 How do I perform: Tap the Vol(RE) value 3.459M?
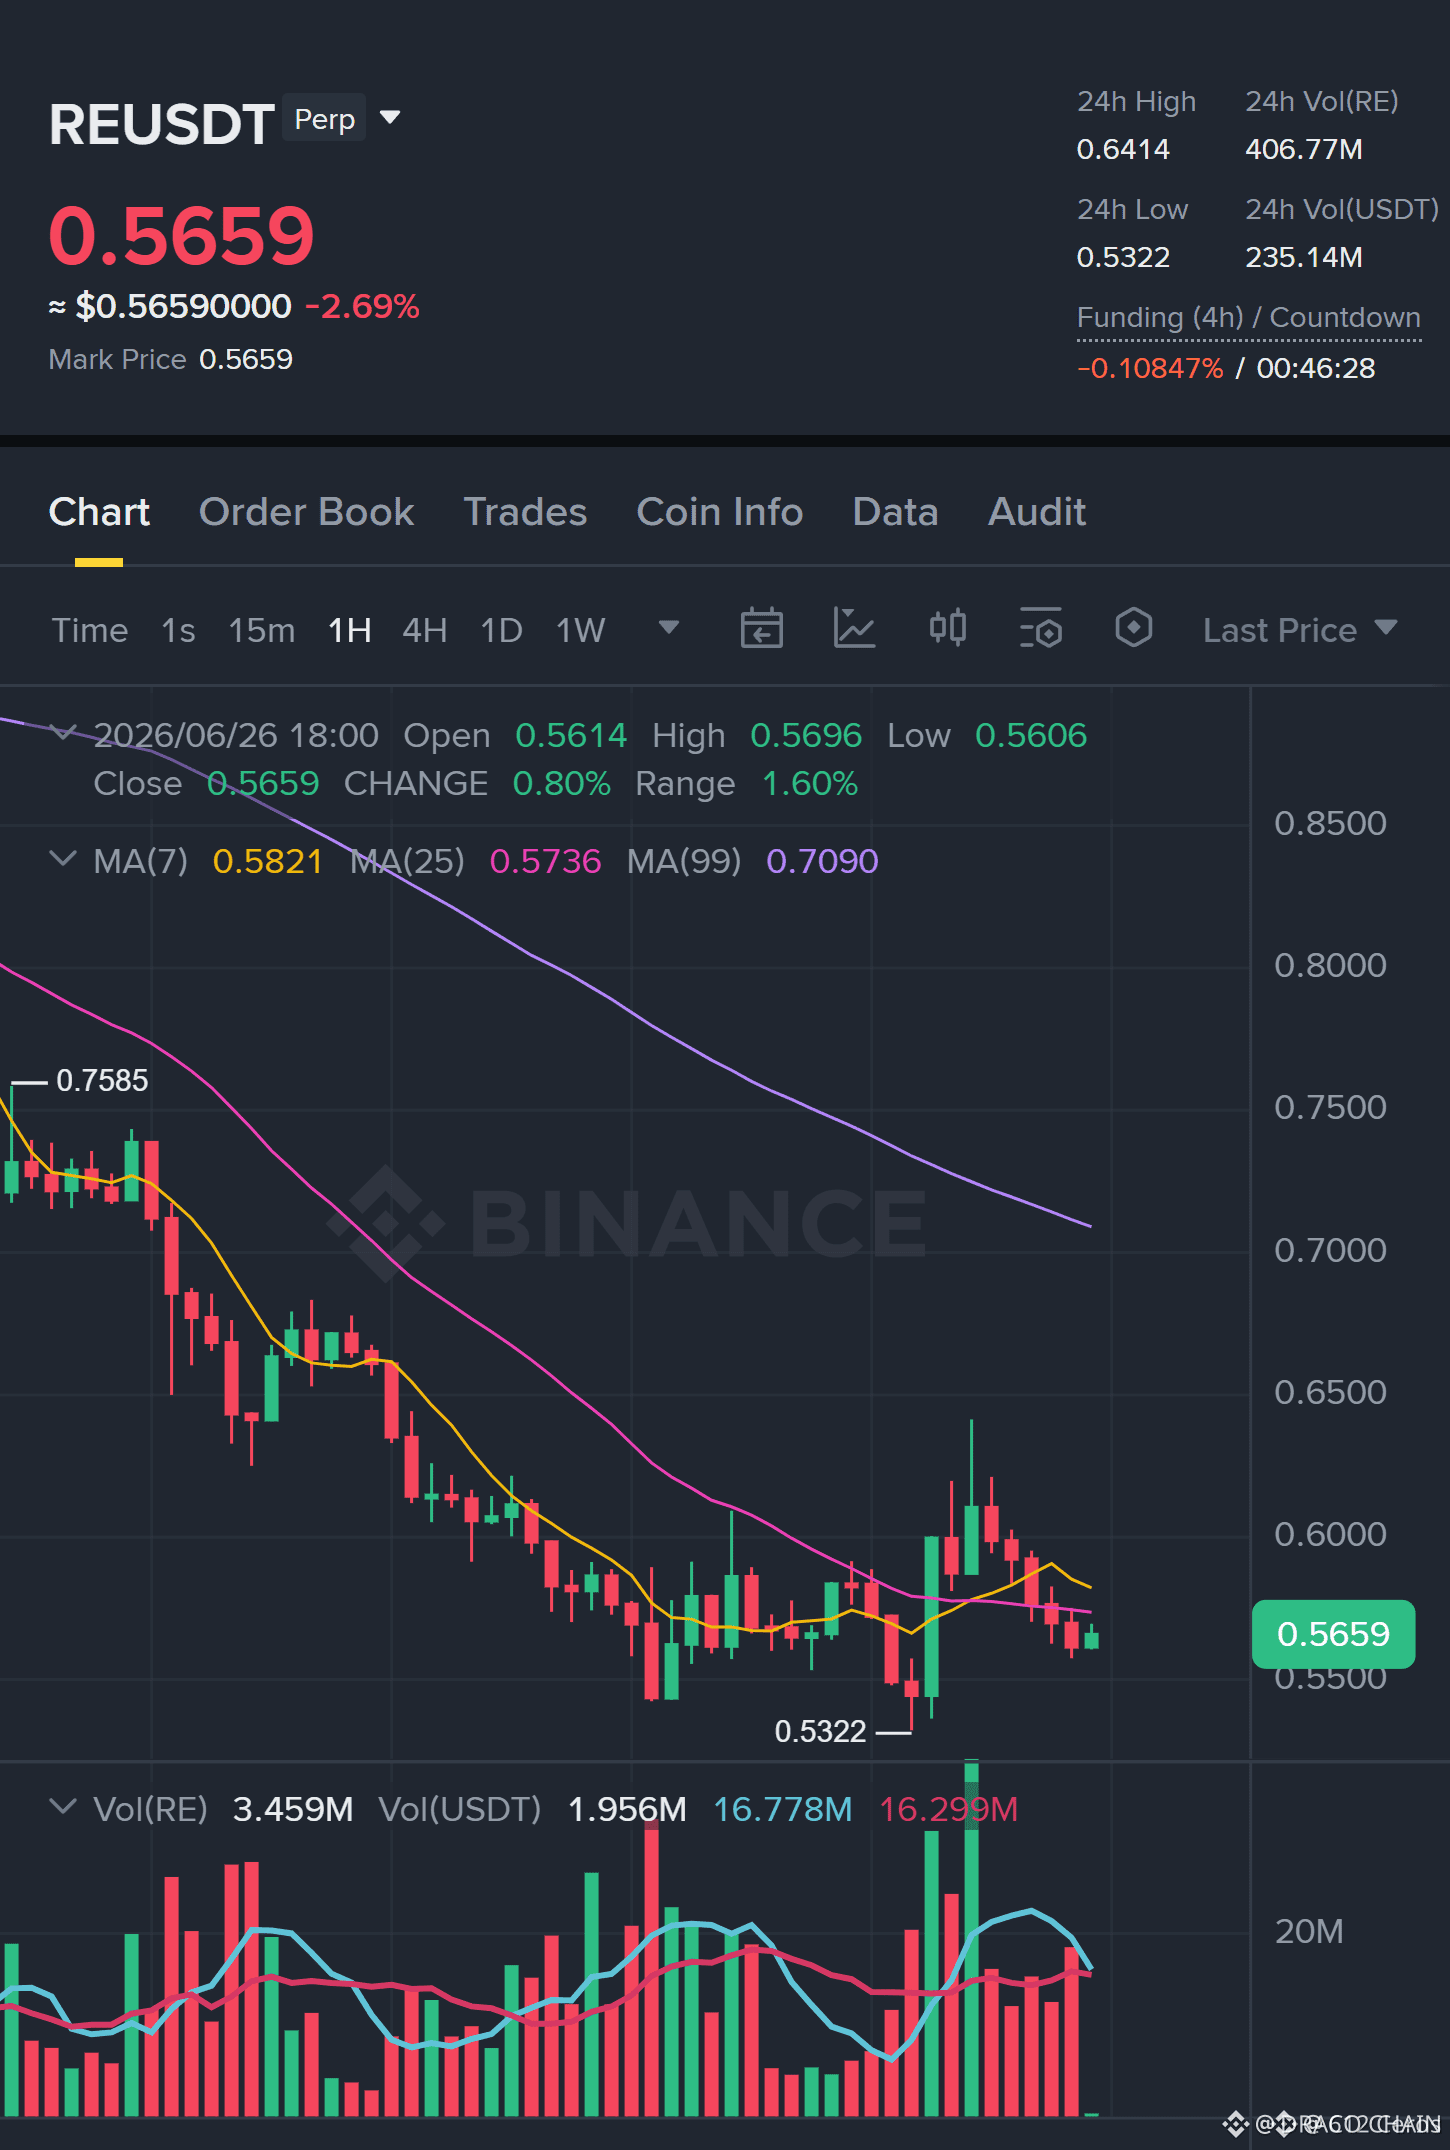coord(293,1809)
